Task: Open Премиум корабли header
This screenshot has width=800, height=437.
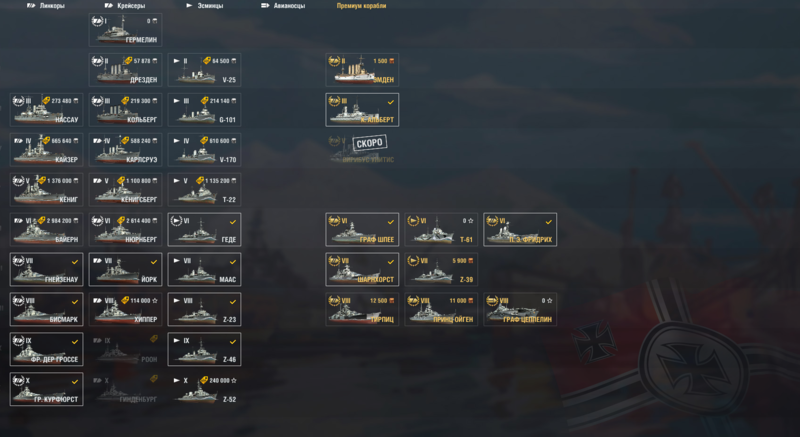Action: (361, 6)
